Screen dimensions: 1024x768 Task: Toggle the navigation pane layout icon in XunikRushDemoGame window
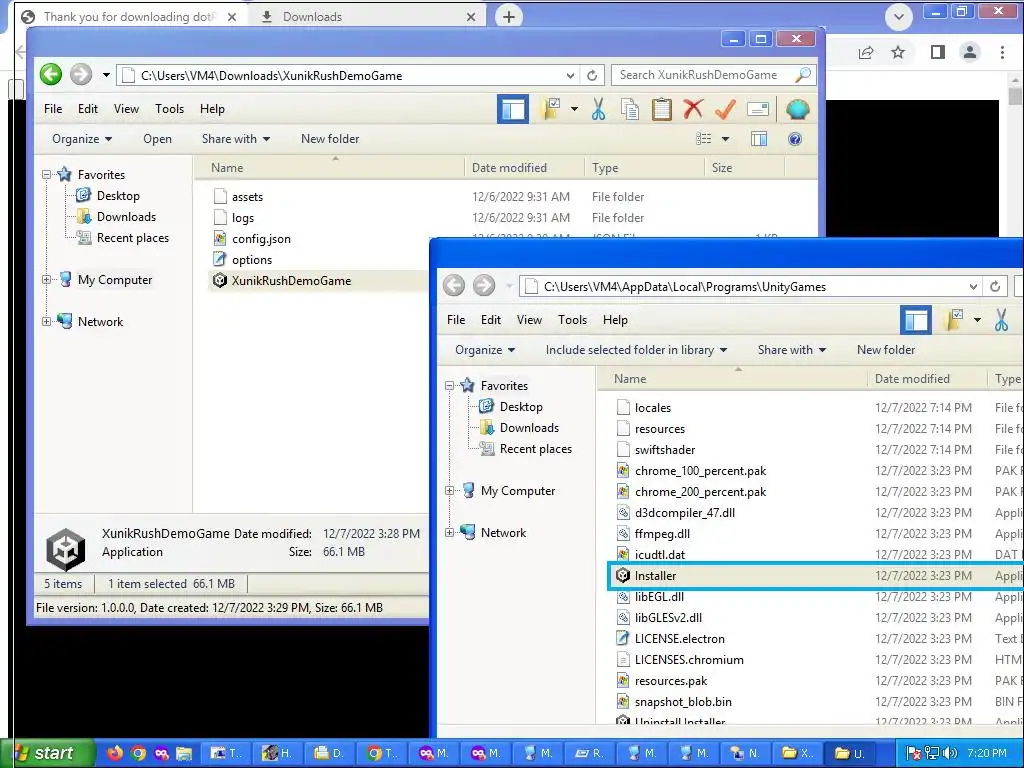coord(513,109)
